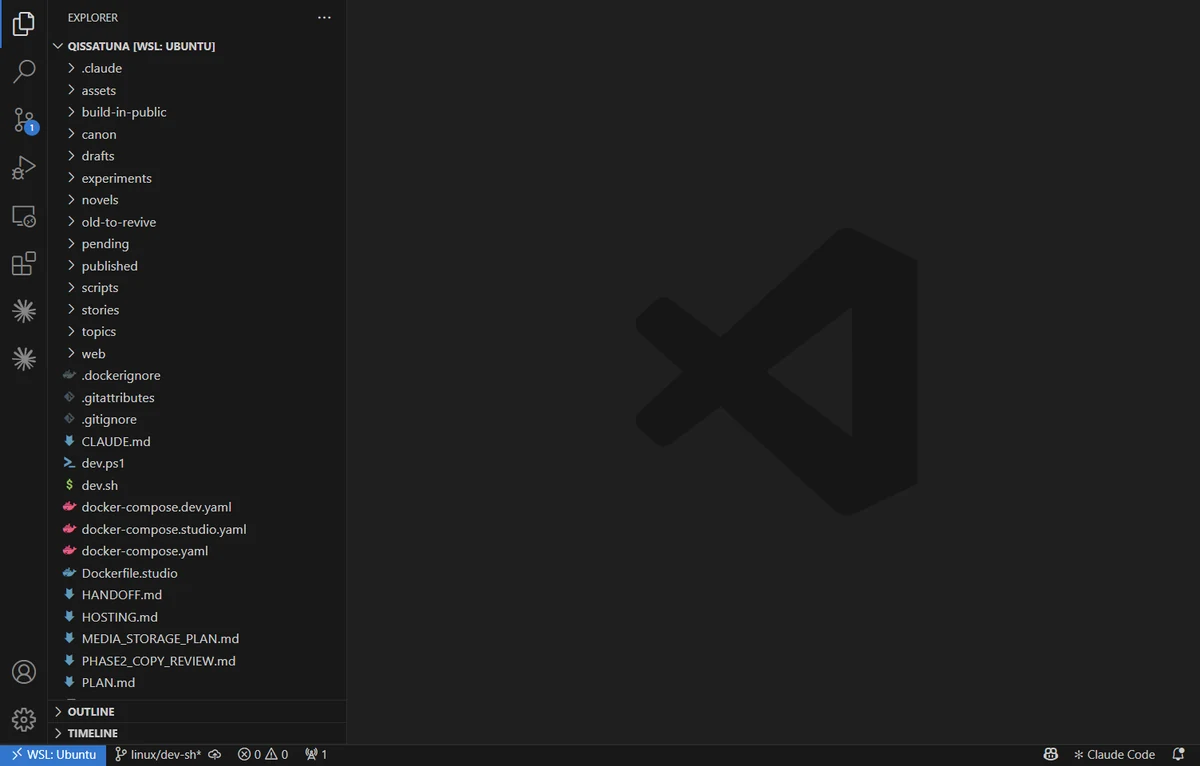Image resolution: width=1200 pixels, height=766 pixels.
Task: Open MEDIA_STORAGE_PLAN.md
Action: 197,639
